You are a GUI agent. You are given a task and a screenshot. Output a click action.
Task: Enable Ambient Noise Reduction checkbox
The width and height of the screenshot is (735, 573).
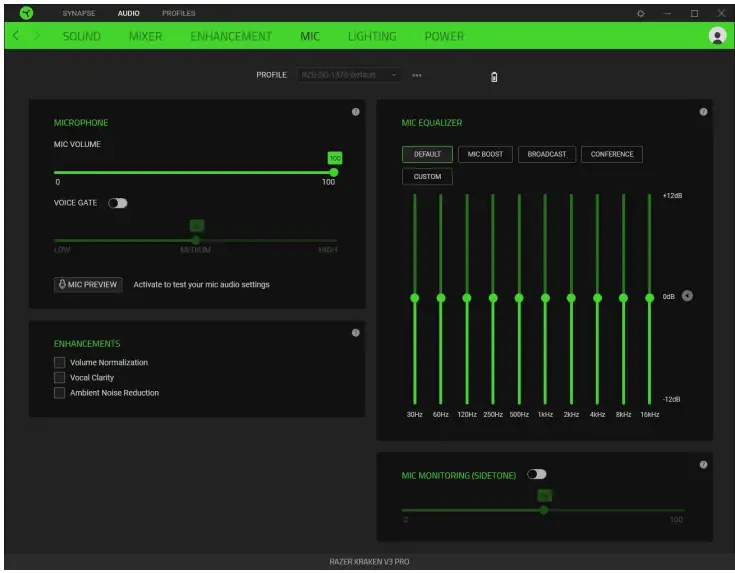[60, 393]
